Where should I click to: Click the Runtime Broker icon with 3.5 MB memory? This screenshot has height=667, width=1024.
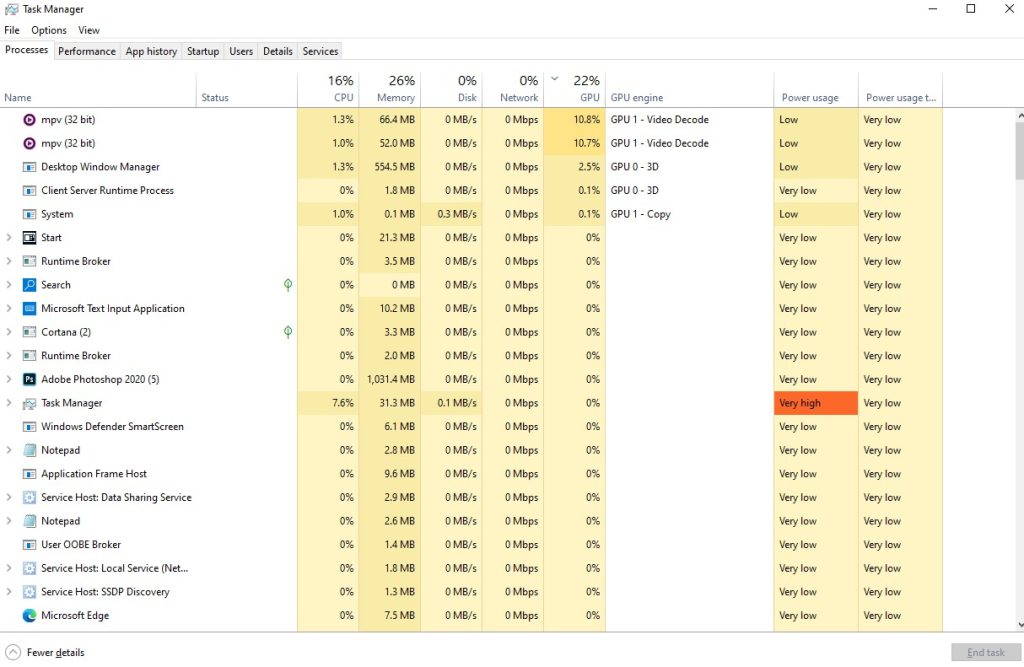pos(29,261)
